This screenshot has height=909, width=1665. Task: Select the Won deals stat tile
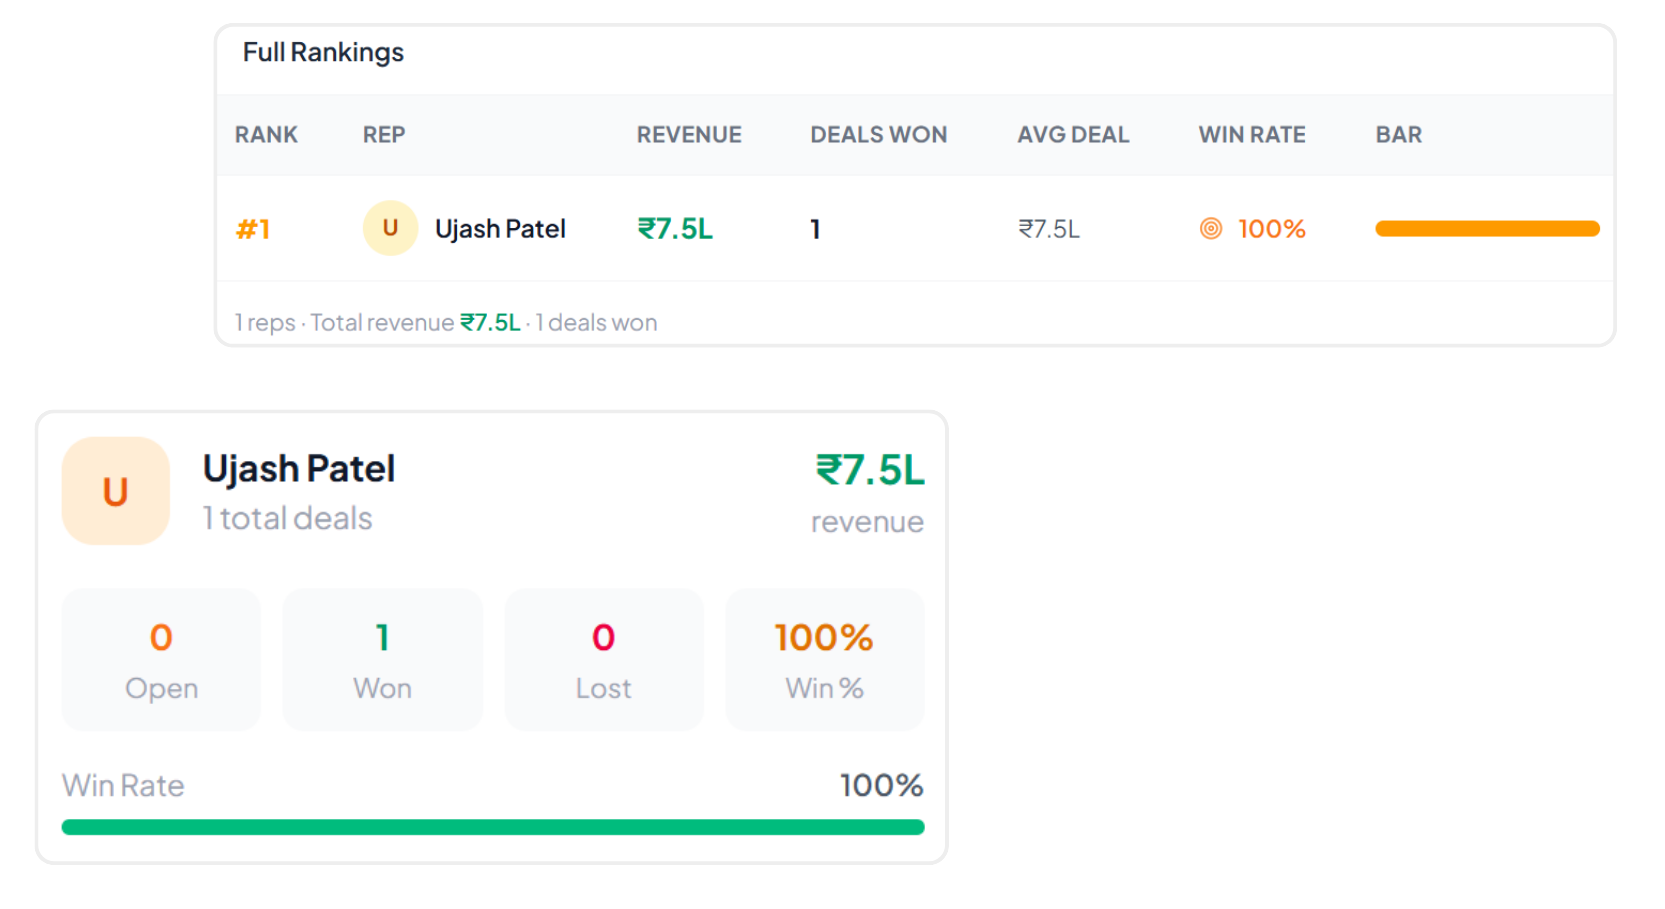pos(383,660)
